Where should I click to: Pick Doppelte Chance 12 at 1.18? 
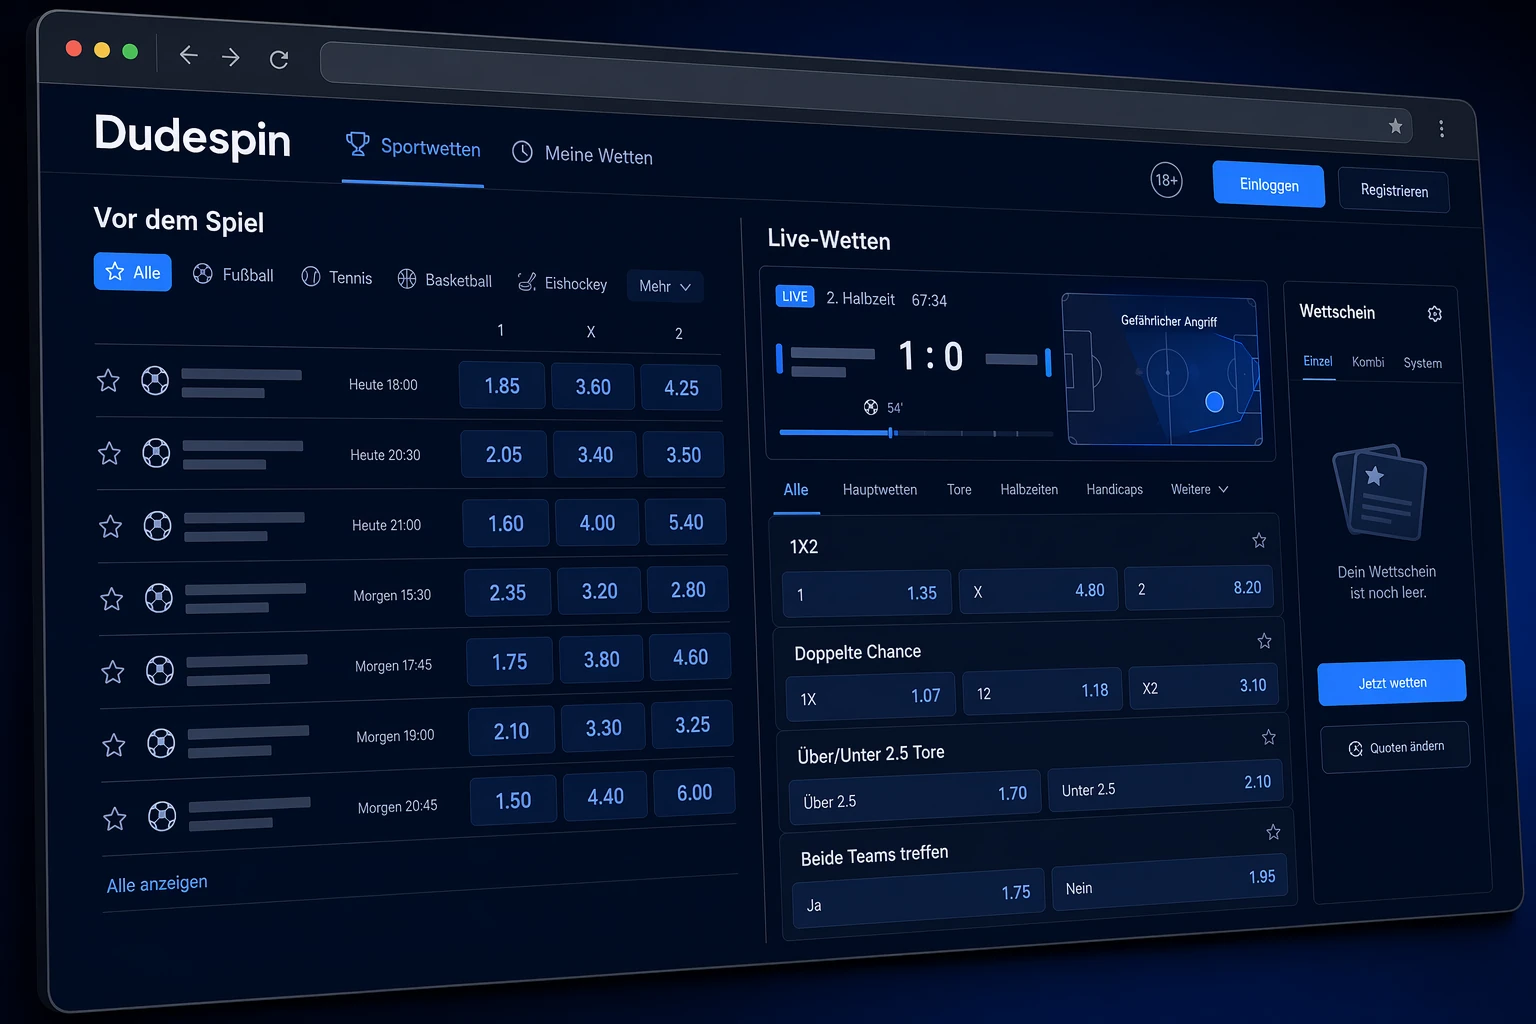point(1043,692)
